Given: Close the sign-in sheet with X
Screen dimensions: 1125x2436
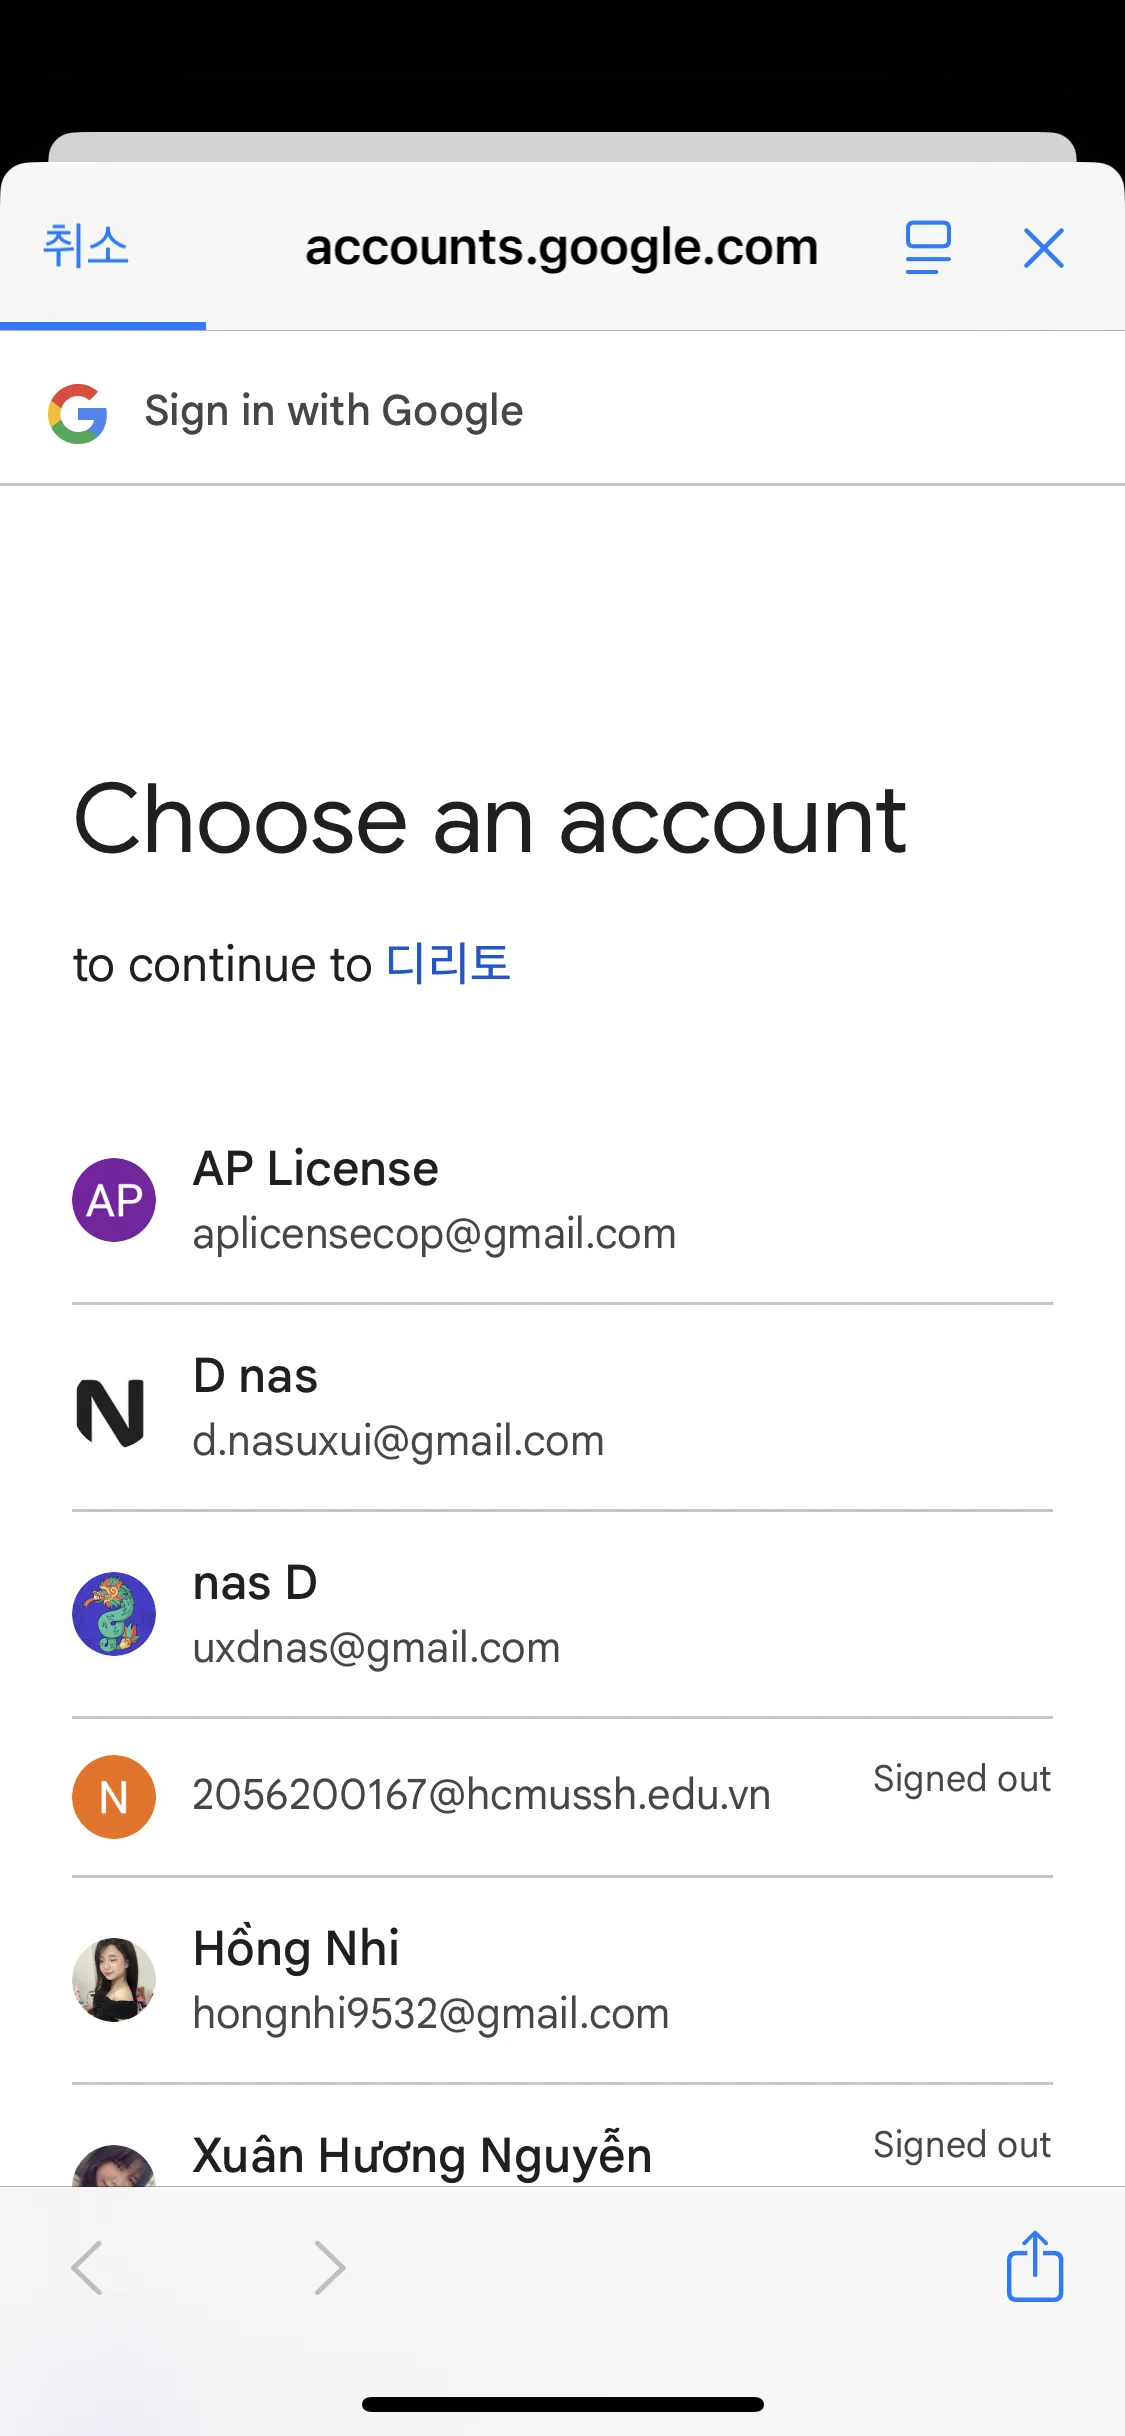Looking at the screenshot, I should tap(1043, 248).
